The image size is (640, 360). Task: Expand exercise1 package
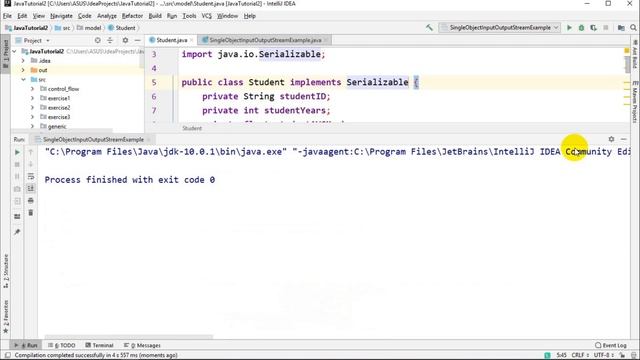(32, 98)
